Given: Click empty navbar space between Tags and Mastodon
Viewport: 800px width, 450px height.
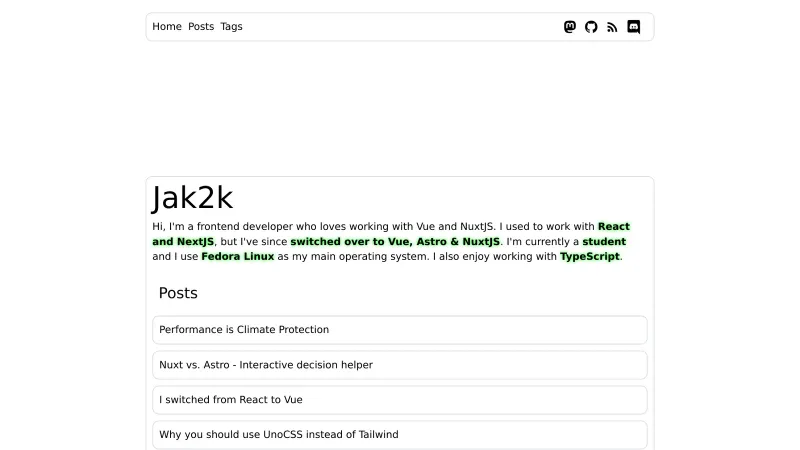Looking at the screenshot, I should (400, 27).
